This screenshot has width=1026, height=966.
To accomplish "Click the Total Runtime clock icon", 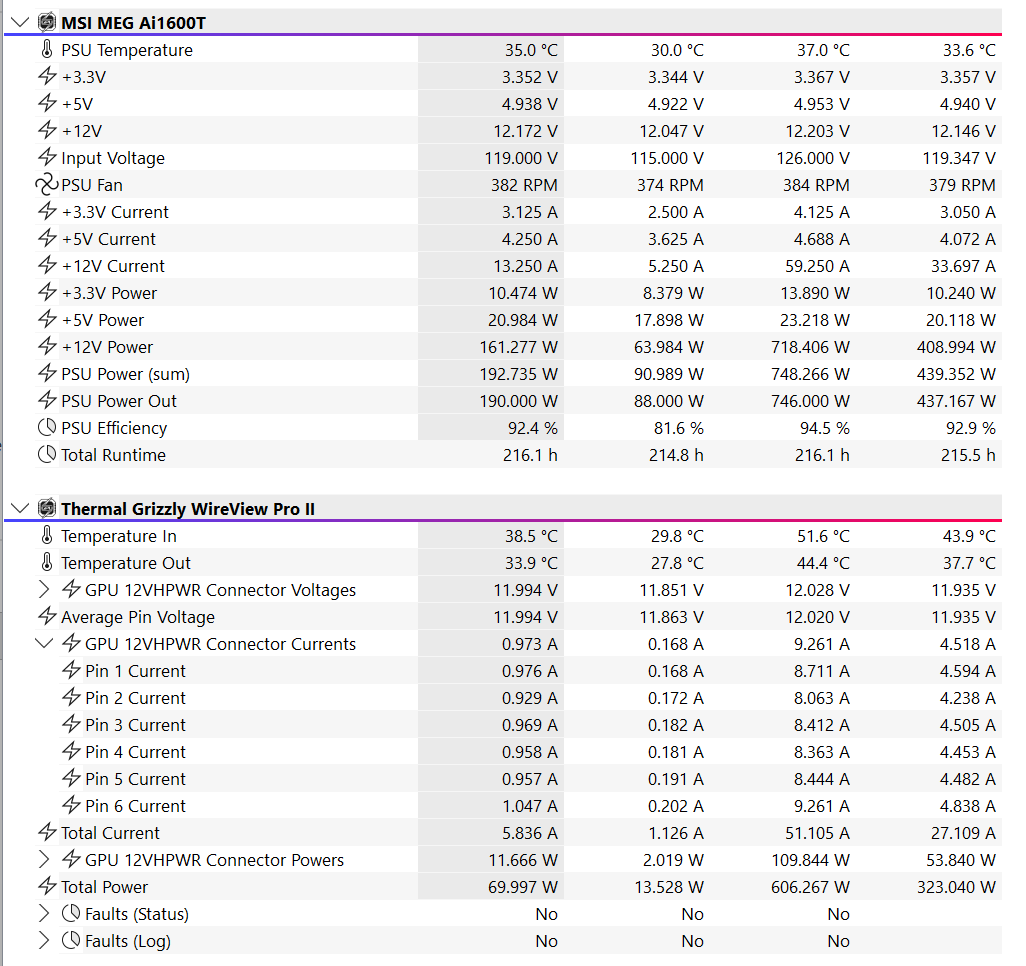I will pyautogui.click(x=47, y=455).
